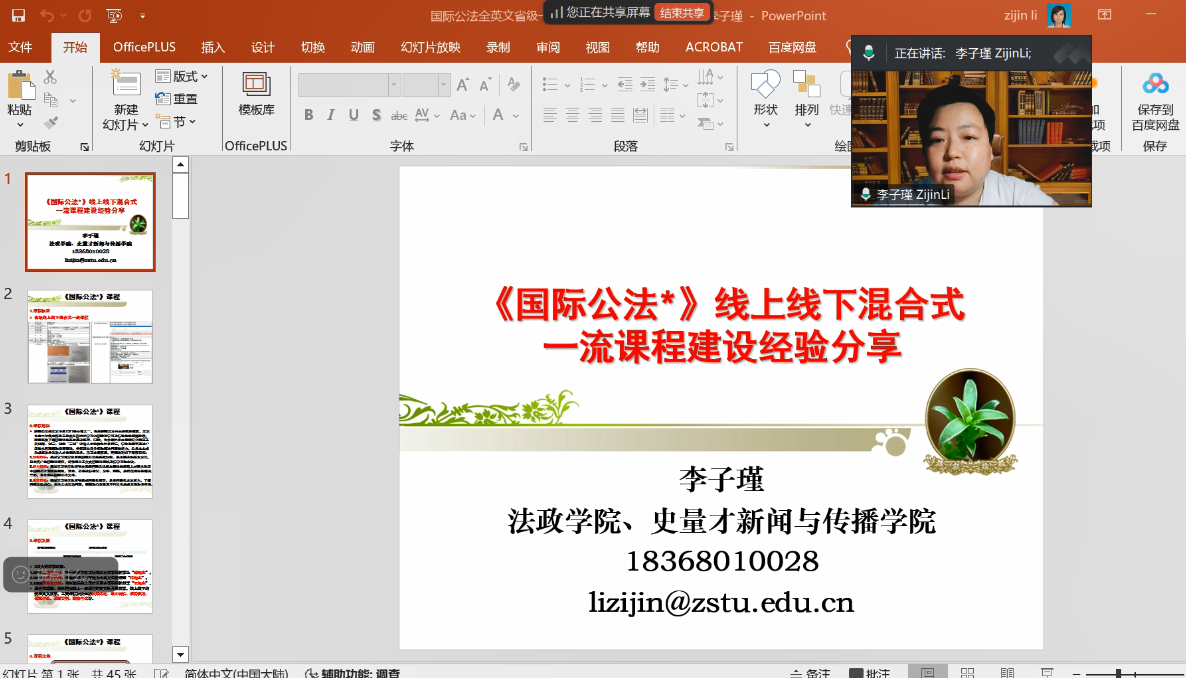Image resolution: width=1186 pixels, height=678 pixels.
Task: Select slide 3 thumbnail in the panel
Action: (90, 451)
